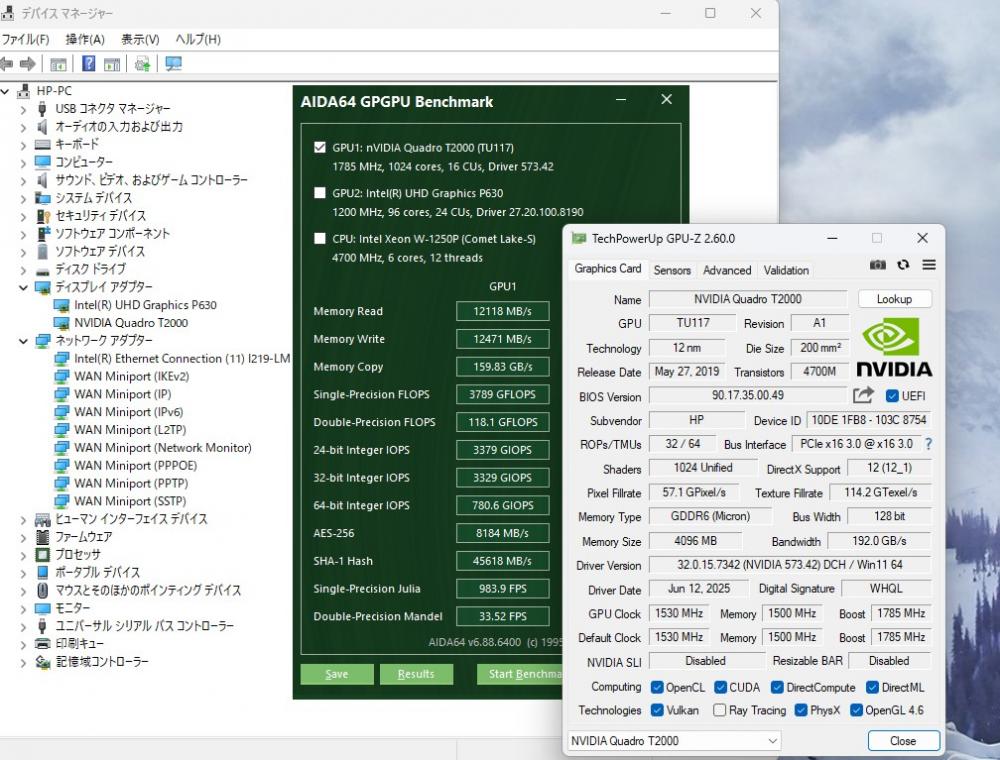Click the GPU-Z Name field value
Screen dimensions: 1000x760
[748, 299]
